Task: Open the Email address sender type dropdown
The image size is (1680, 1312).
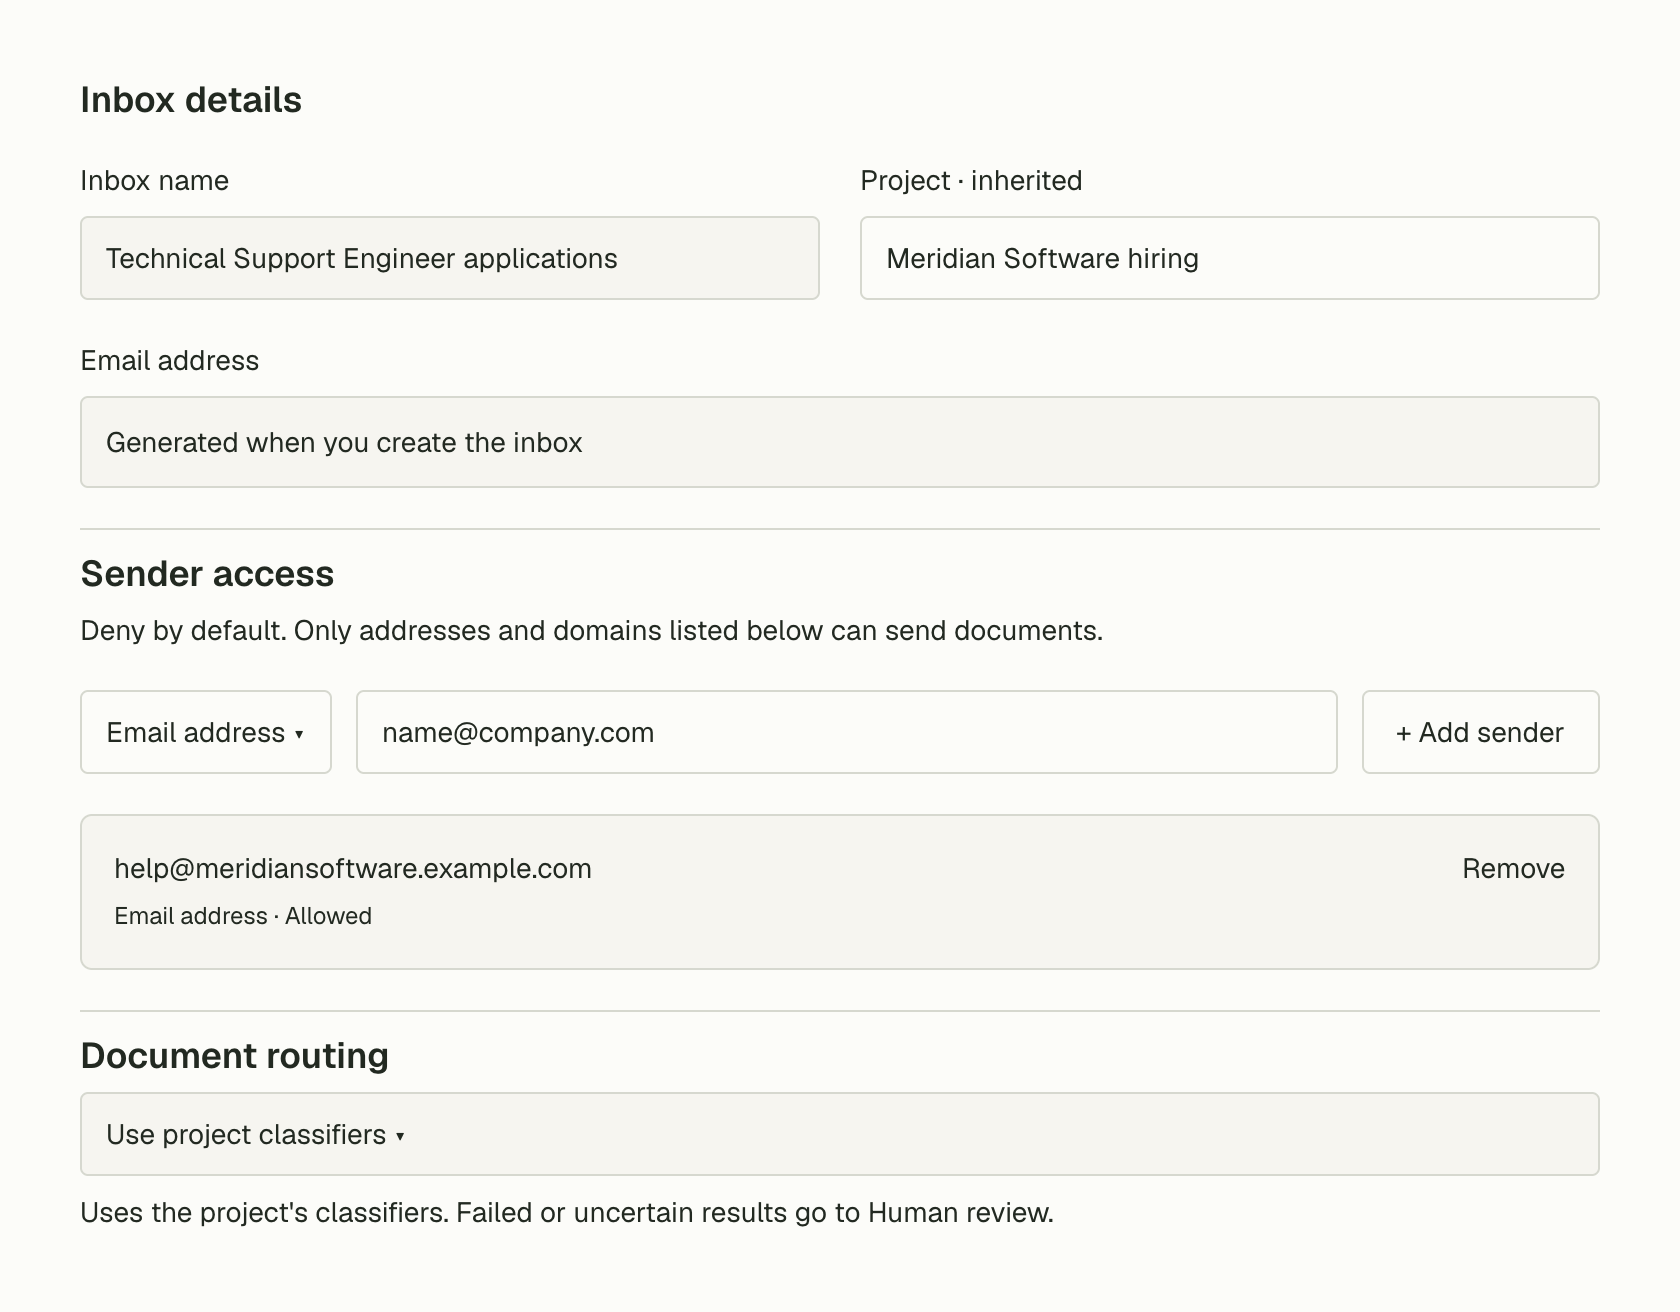Action: pos(206,732)
